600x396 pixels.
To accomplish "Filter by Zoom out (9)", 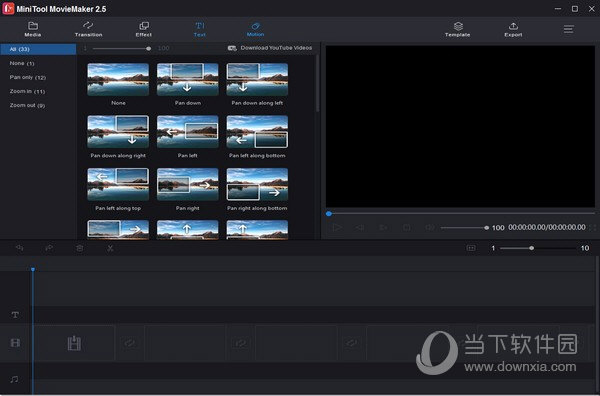I will tap(27, 105).
